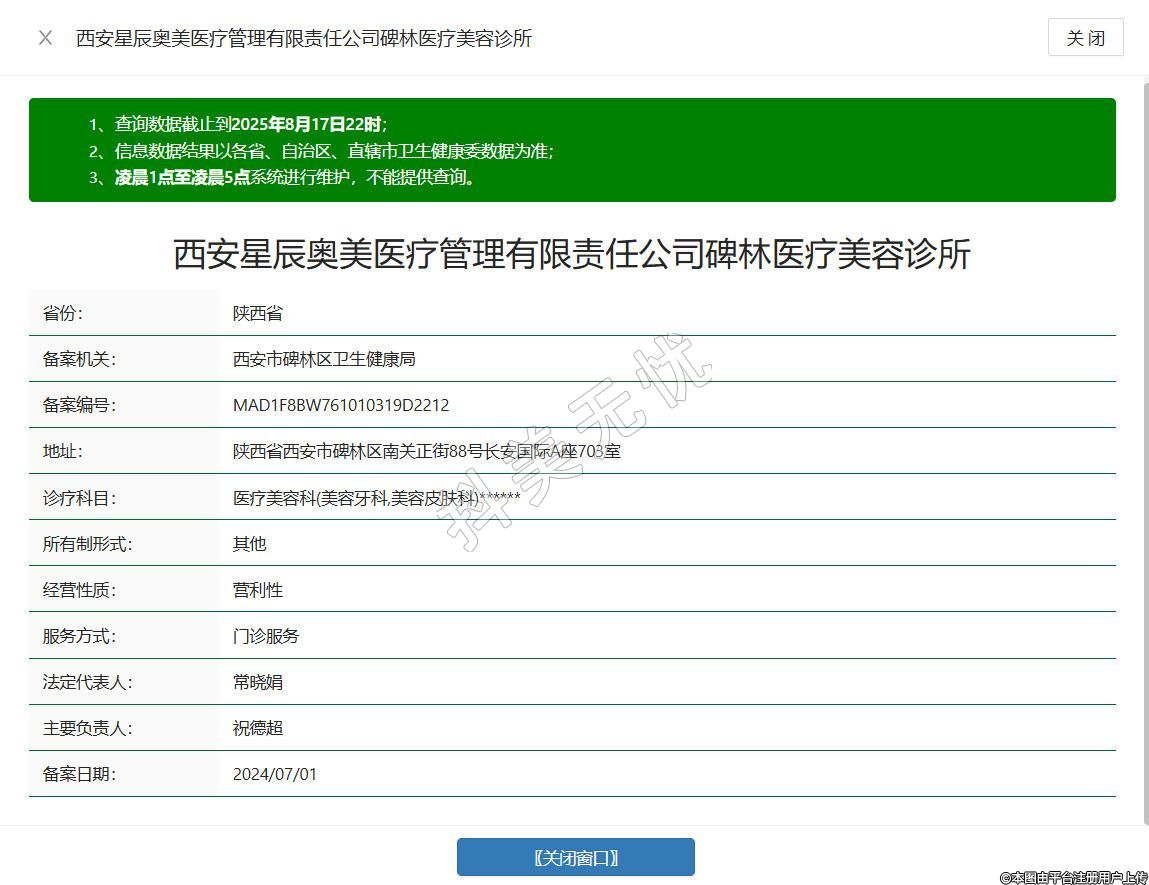
Task: Click the 主要负责人 row label
Action: click(88, 728)
